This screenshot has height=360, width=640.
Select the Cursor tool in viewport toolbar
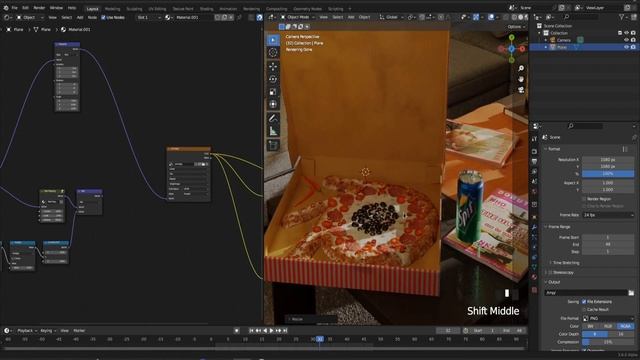point(273,53)
